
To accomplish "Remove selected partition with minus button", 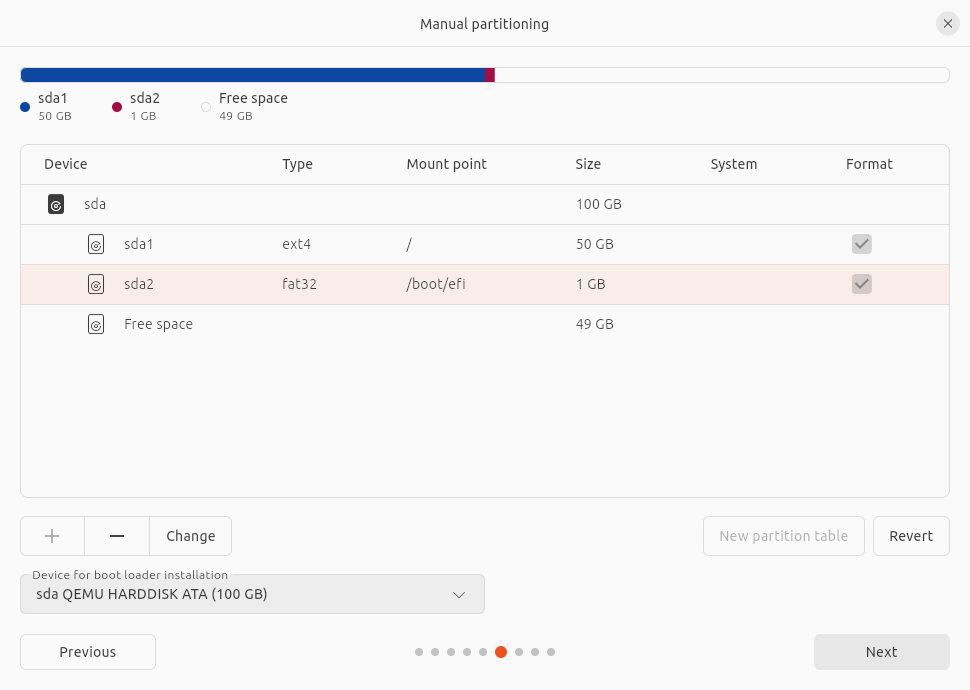I will (x=117, y=536).
